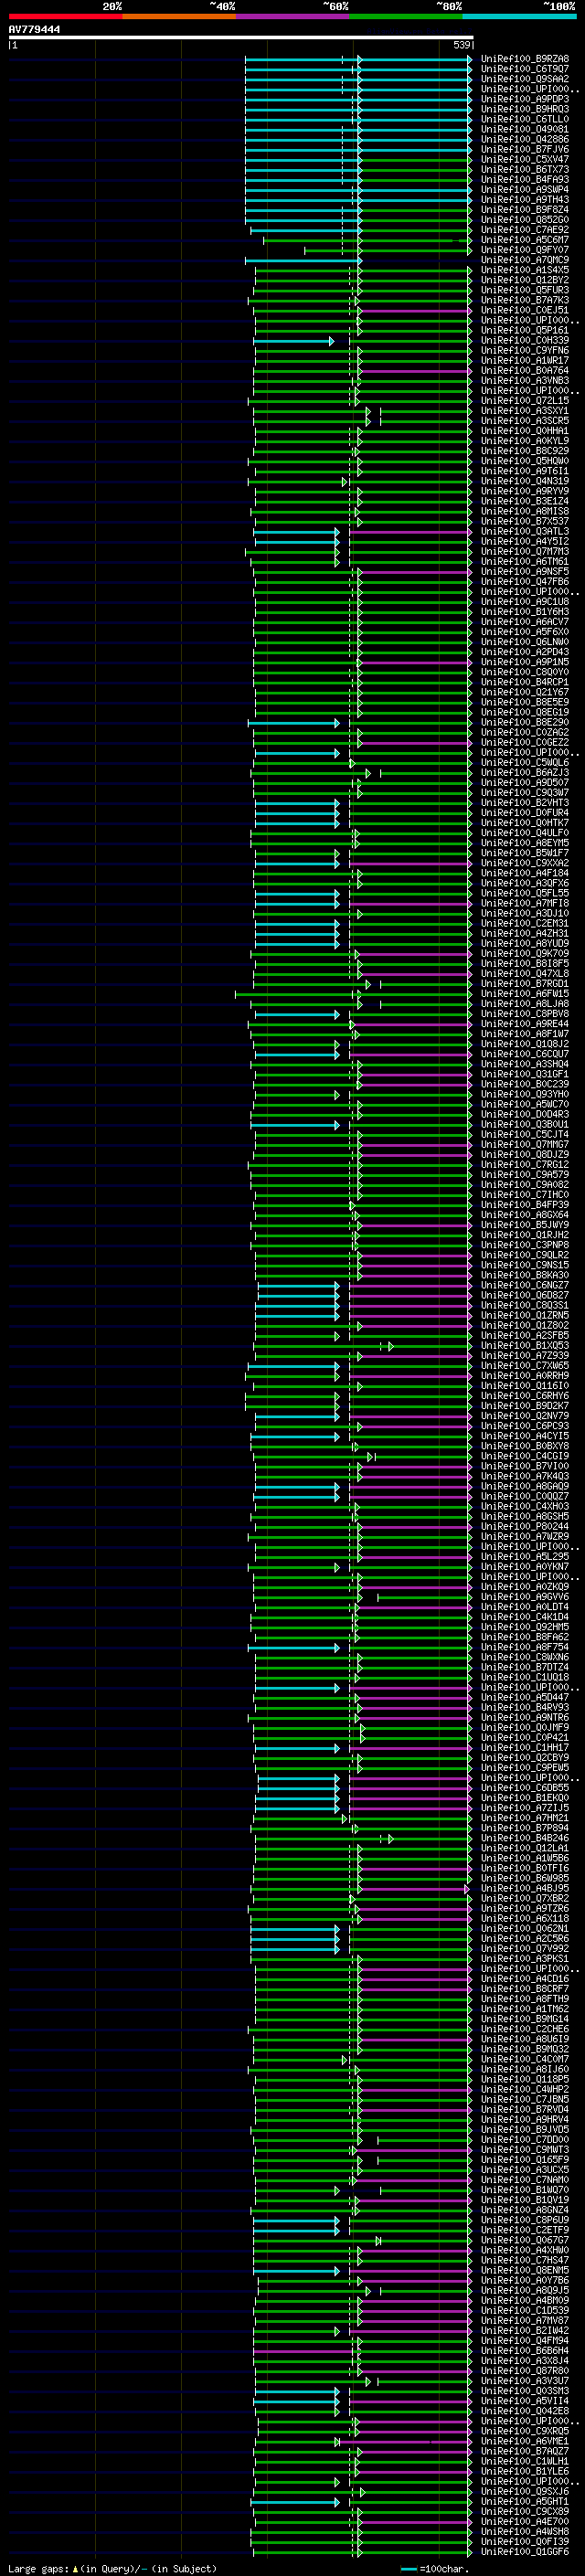585x2576 pixels.
Task: Select hit UniRef100_A4E700
Action: click(x=525, y=2521)
